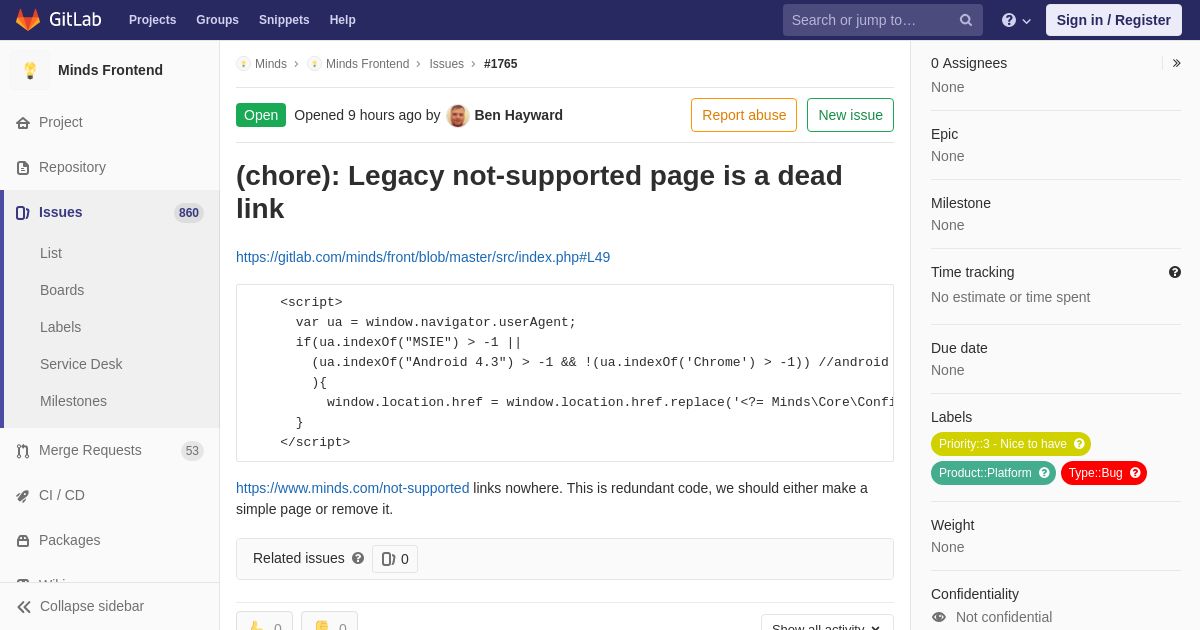Open the Projects top menu
Screen dimensions: 1200x630
[152, 20]
